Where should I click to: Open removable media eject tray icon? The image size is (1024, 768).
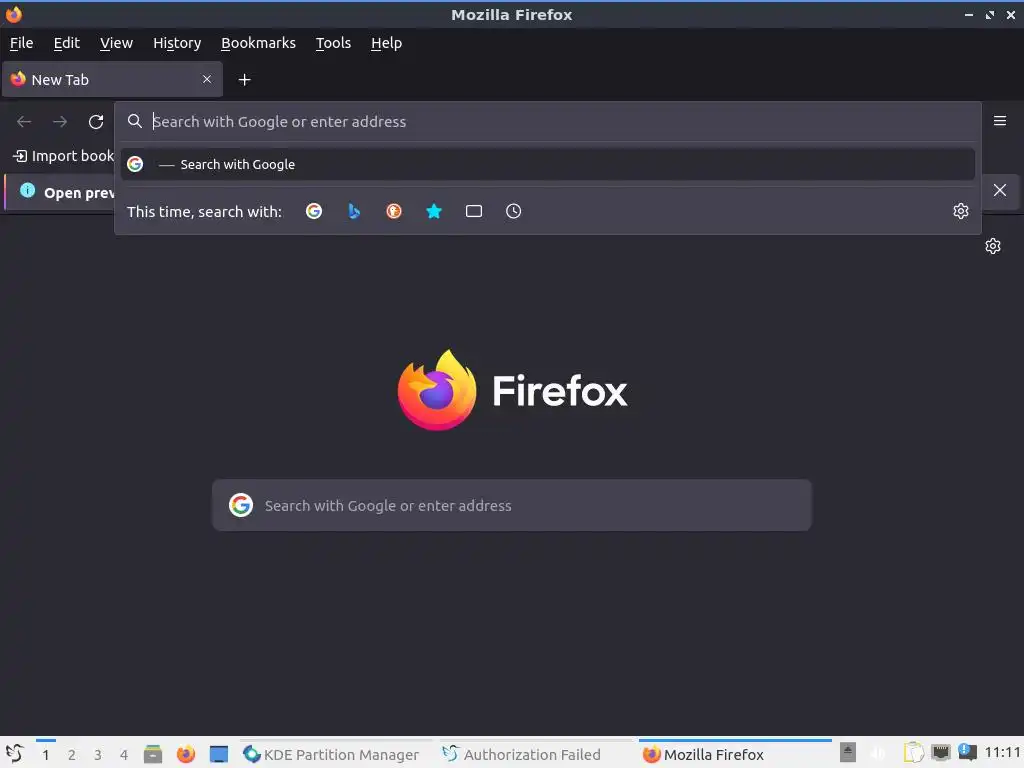click(x=848, y=753)
